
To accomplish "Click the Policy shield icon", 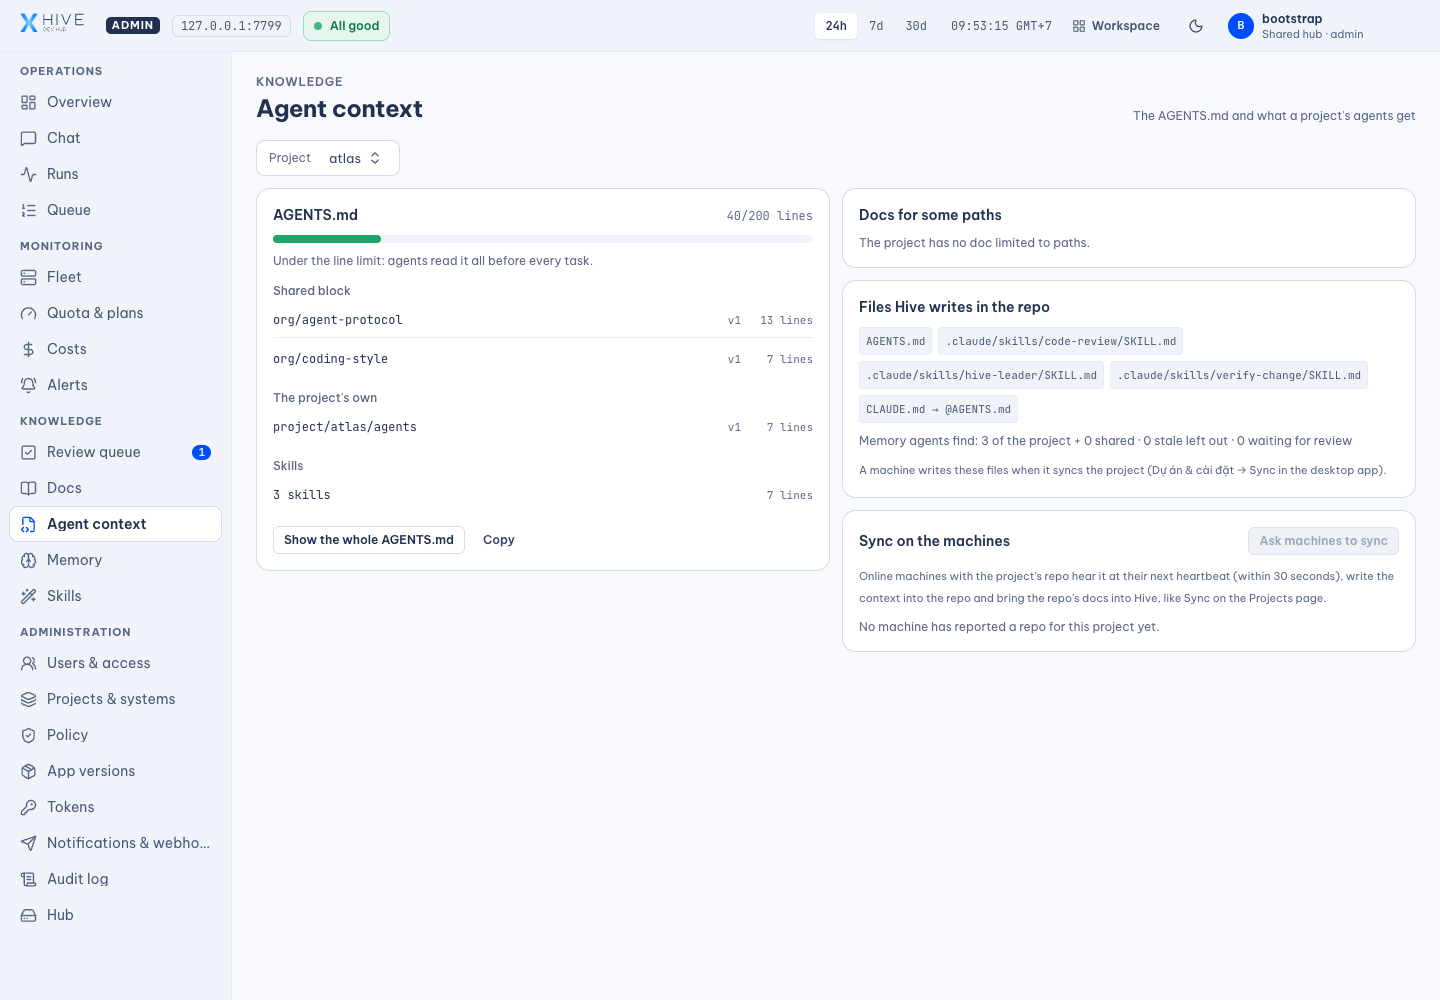I will (29, 735).
